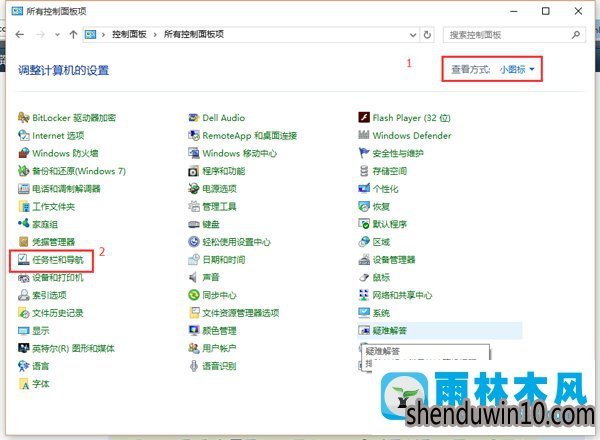This screenshot has height=440, width=600.
Task: Open the 默认程序 link
Action: (390, 224)
